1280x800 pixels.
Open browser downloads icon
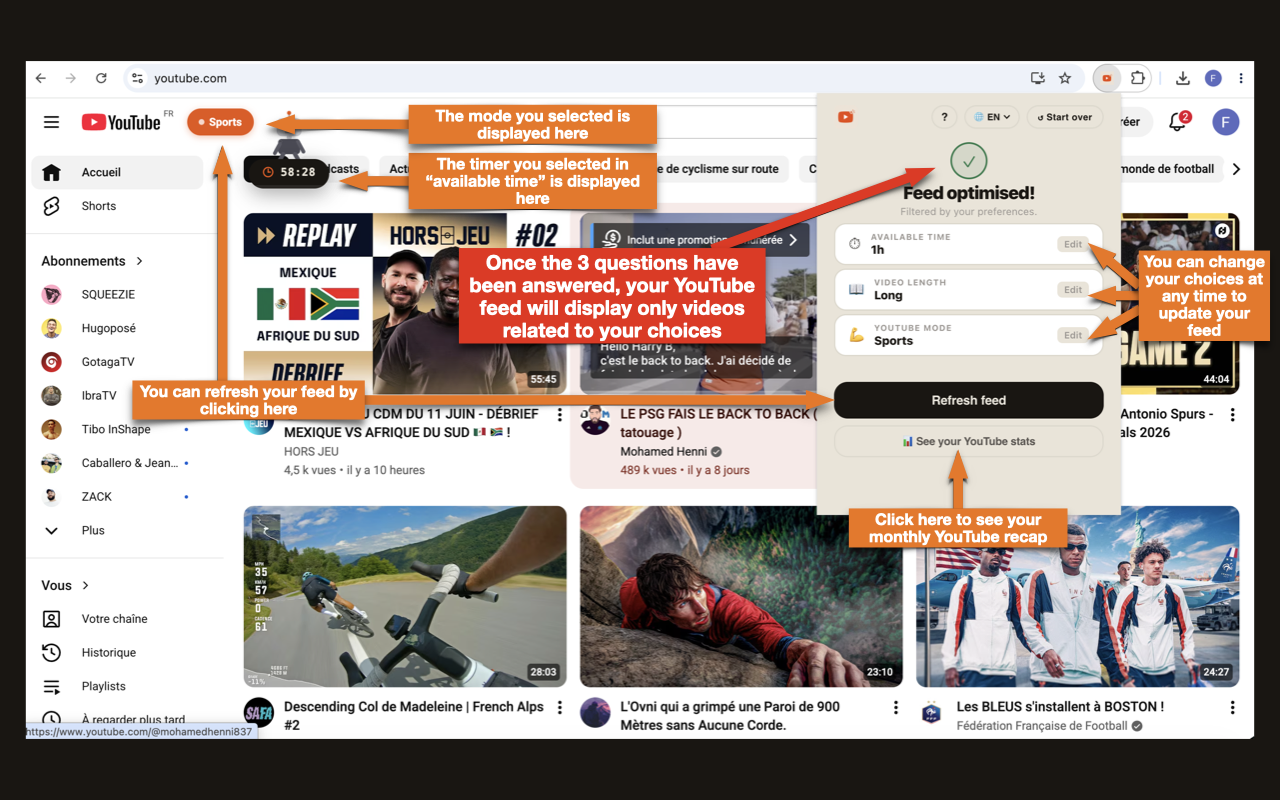pyautogui.click(x=1183, y=78)
